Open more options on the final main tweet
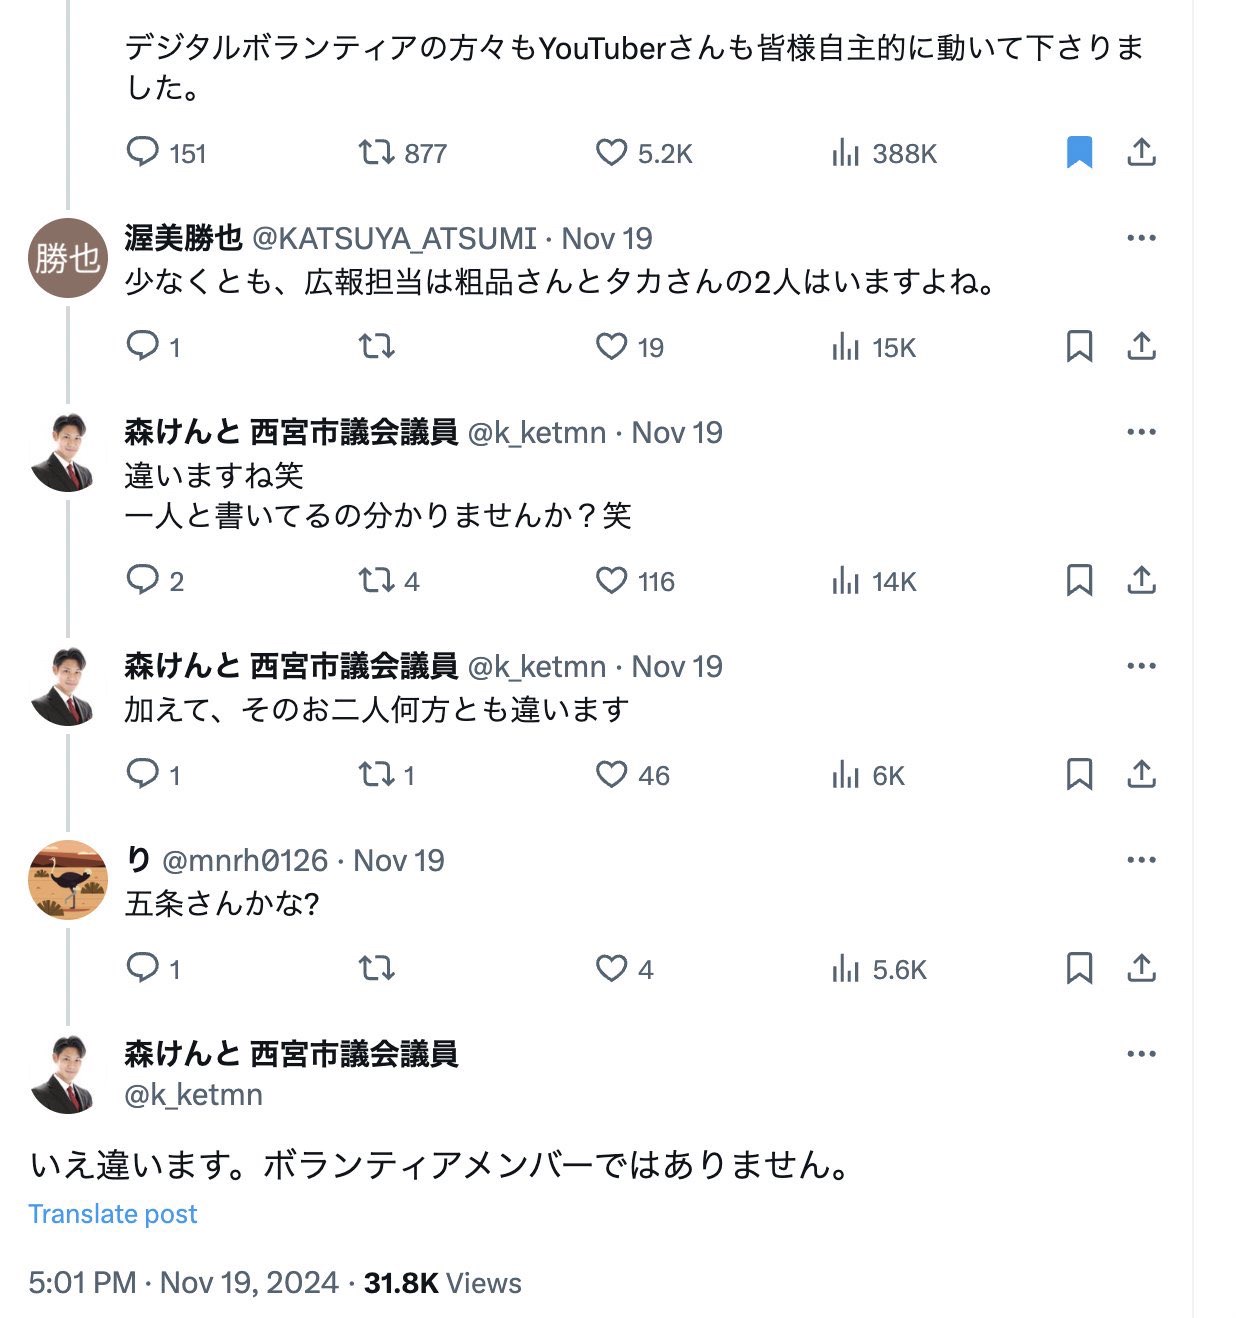Screen dimensions: 1236x1318 (1141, 1054)
